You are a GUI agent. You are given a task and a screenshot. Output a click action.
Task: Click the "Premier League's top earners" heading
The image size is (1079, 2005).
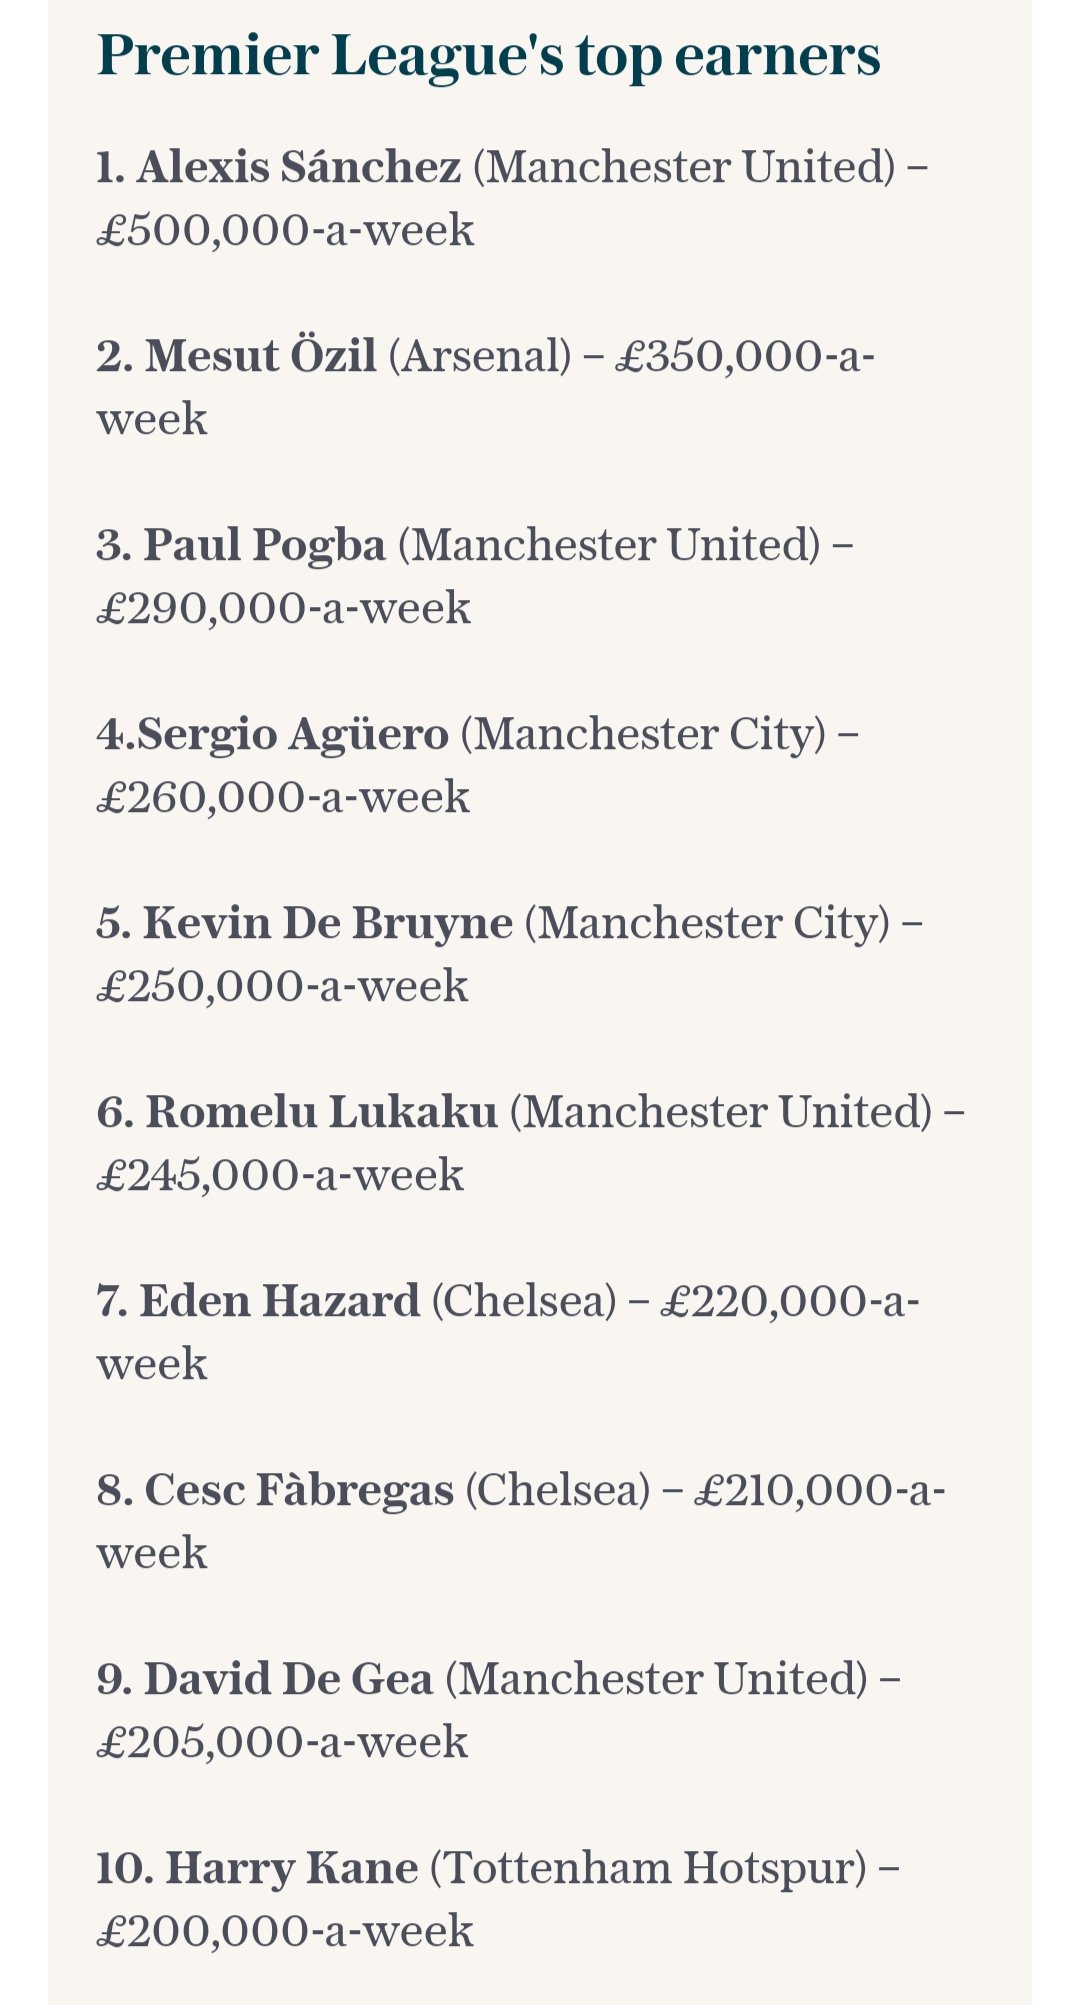(x=488, y=56)
